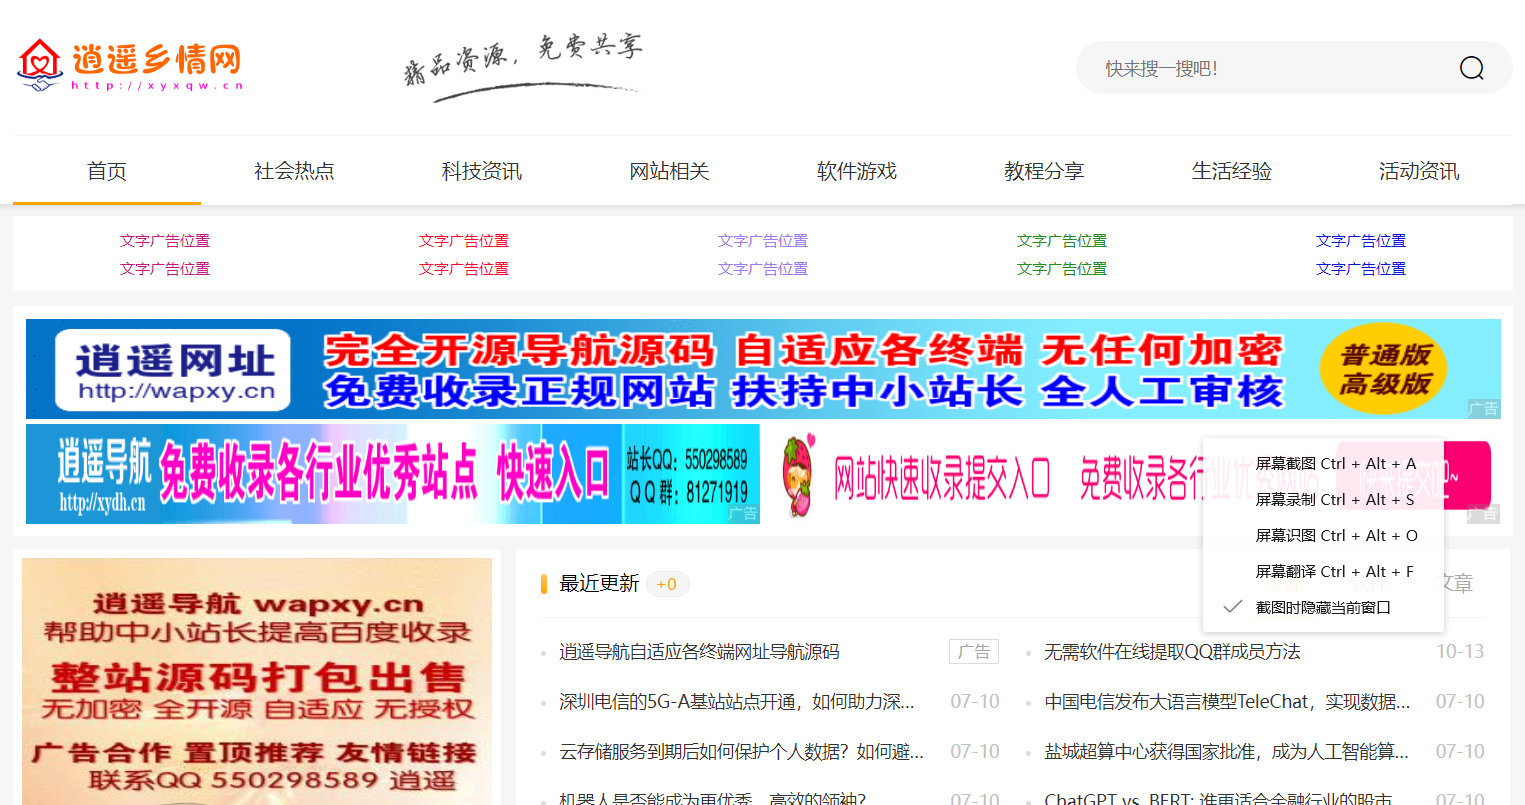
Task: Open article 逍遥导航自适应各终端网址导航源码
Action: click(699, 652)
